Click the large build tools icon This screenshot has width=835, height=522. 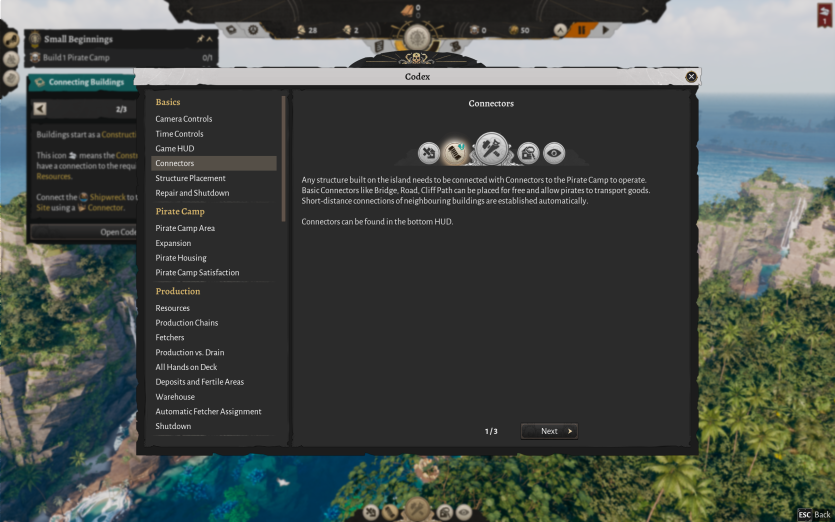[491, 148]
